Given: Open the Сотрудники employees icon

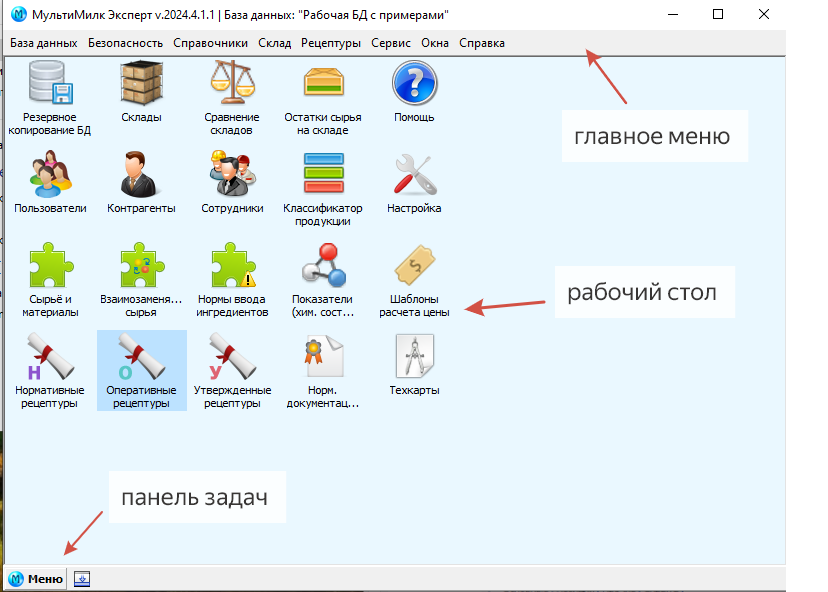Looking at the screenshot, I should tap(232, 174).
